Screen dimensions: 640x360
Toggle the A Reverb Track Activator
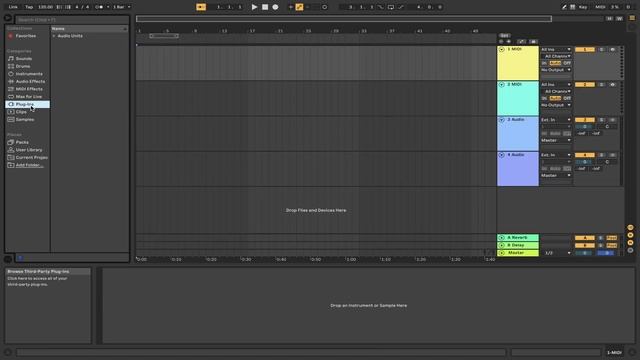point(585,238)
